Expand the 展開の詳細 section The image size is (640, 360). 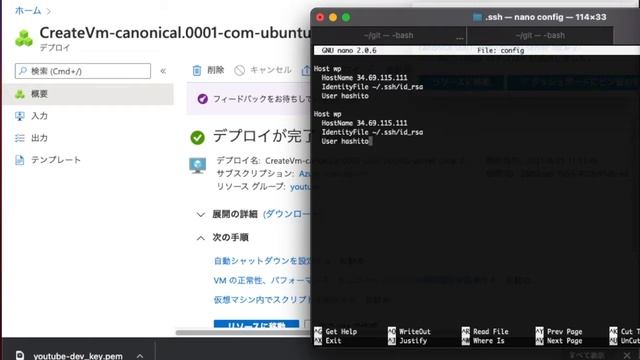pyautogui.click(x=234, y=214)
